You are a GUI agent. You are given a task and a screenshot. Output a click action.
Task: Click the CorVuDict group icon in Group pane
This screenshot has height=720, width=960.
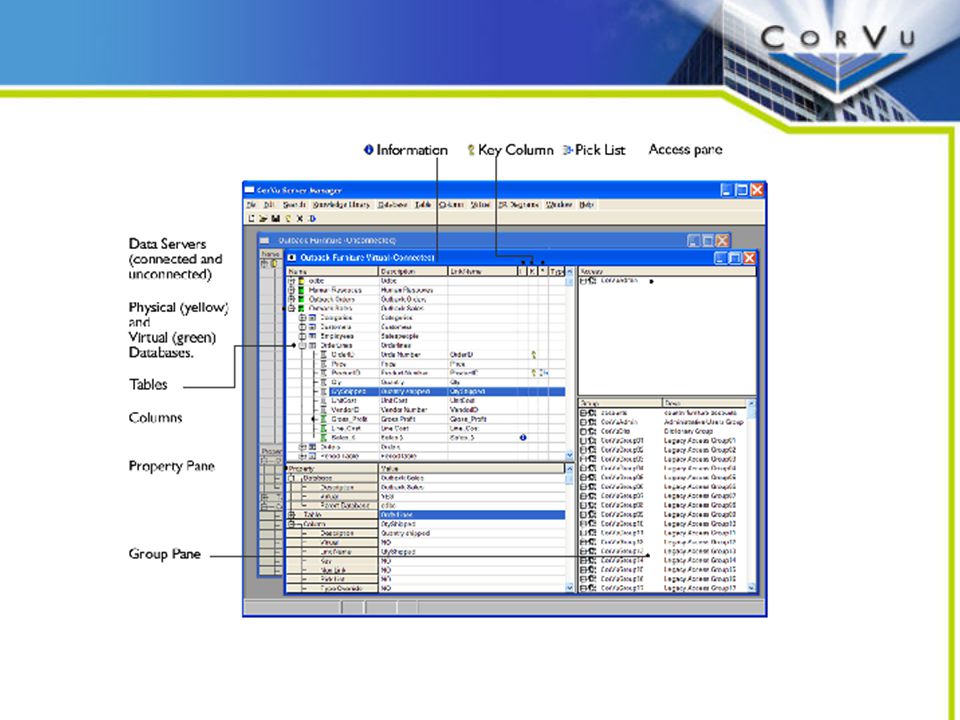tap(592, 431)
